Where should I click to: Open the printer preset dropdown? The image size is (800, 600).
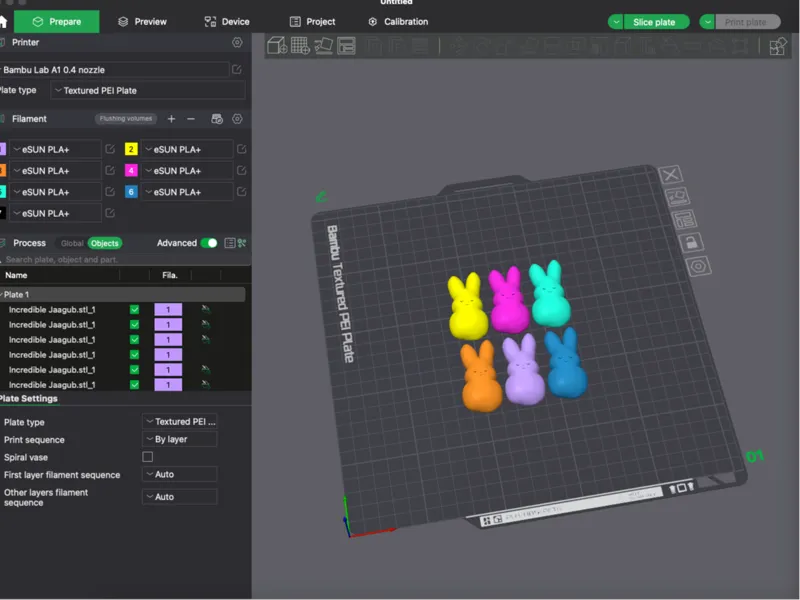(114, 70)
